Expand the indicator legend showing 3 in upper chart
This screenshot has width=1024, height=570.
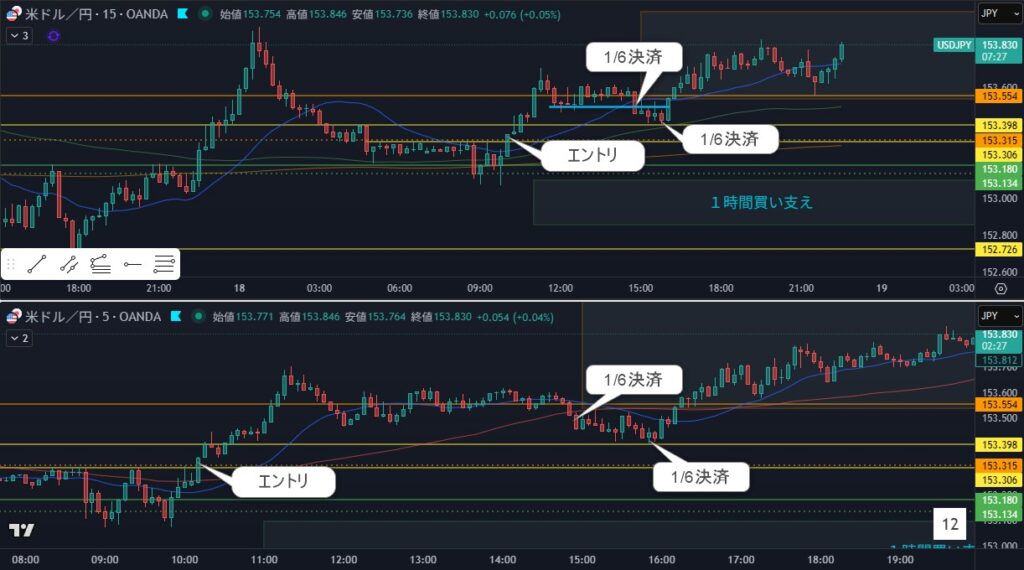pyautogui.click(x=19, y=35)
